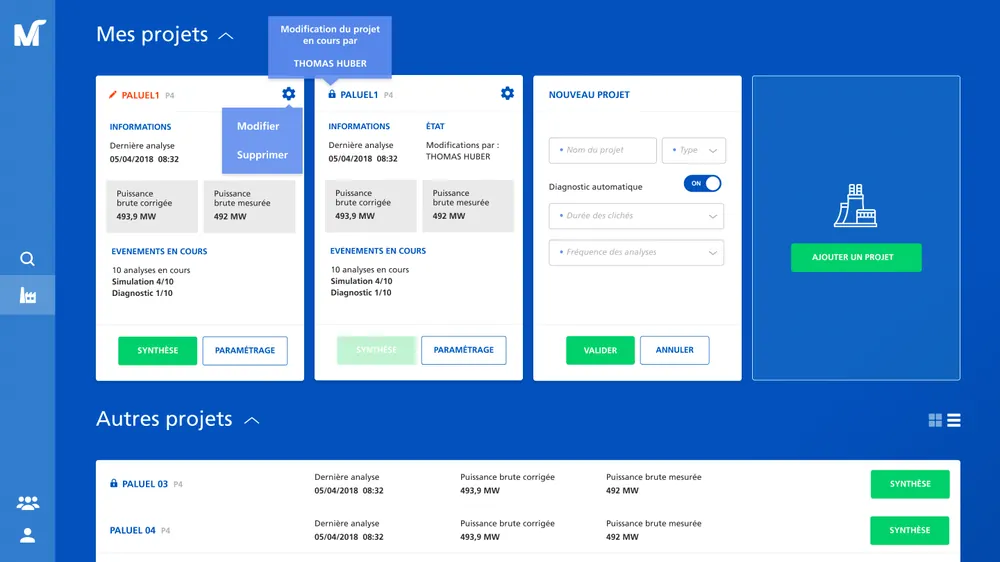Click Puissance brute corrigée tile on locked card
The height and width of the screenshot is (562, 1000).
371,205
